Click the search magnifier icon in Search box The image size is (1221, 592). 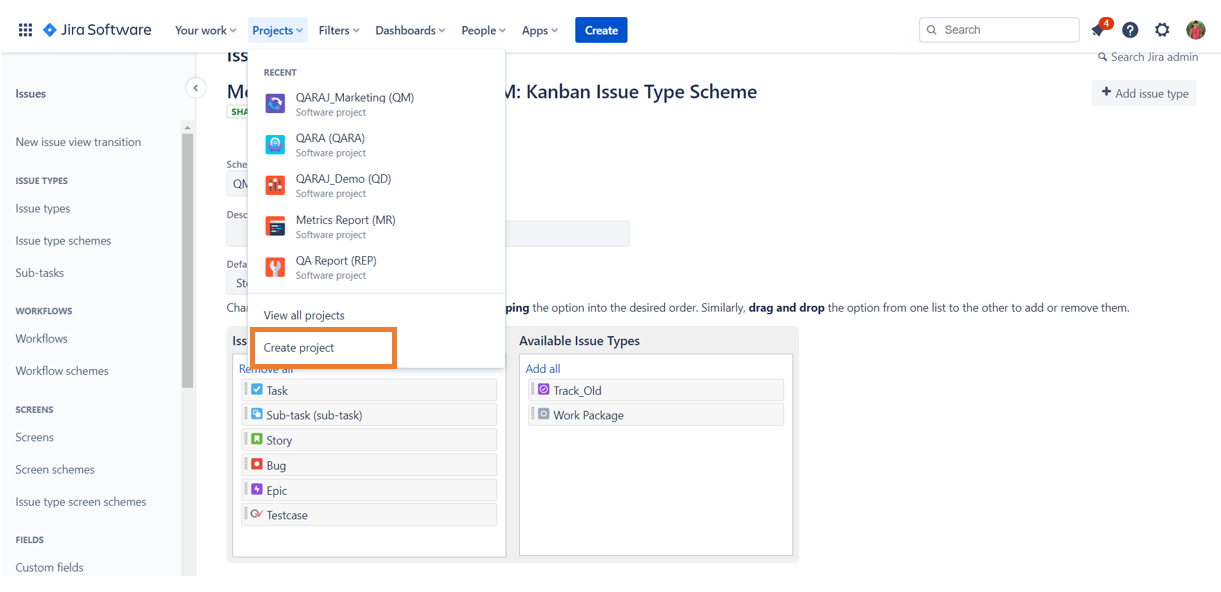pos(932,30)
